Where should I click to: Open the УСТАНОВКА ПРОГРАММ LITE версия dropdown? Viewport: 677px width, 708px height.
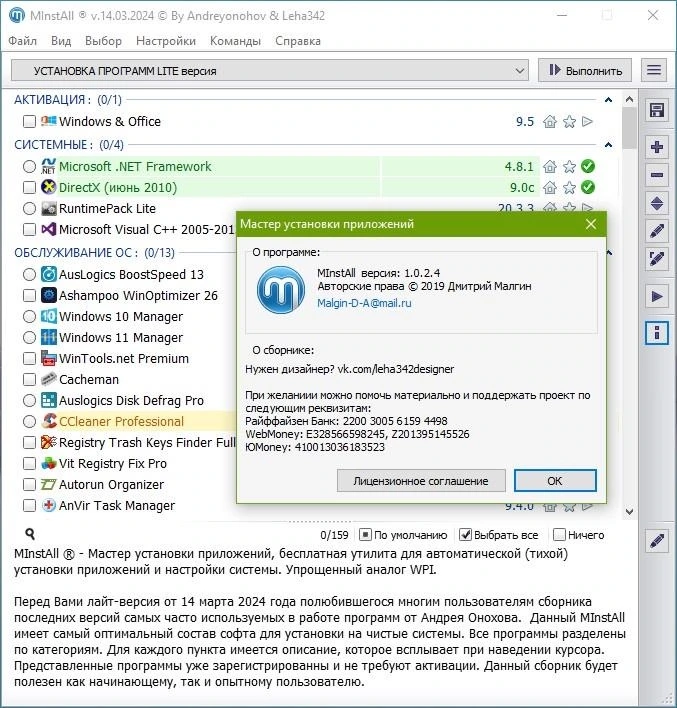pyautogui.click(x=270, y=70)
